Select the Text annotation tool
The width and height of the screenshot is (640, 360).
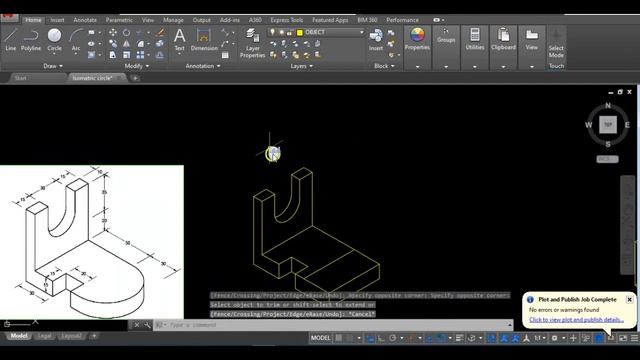coord(180,40)
